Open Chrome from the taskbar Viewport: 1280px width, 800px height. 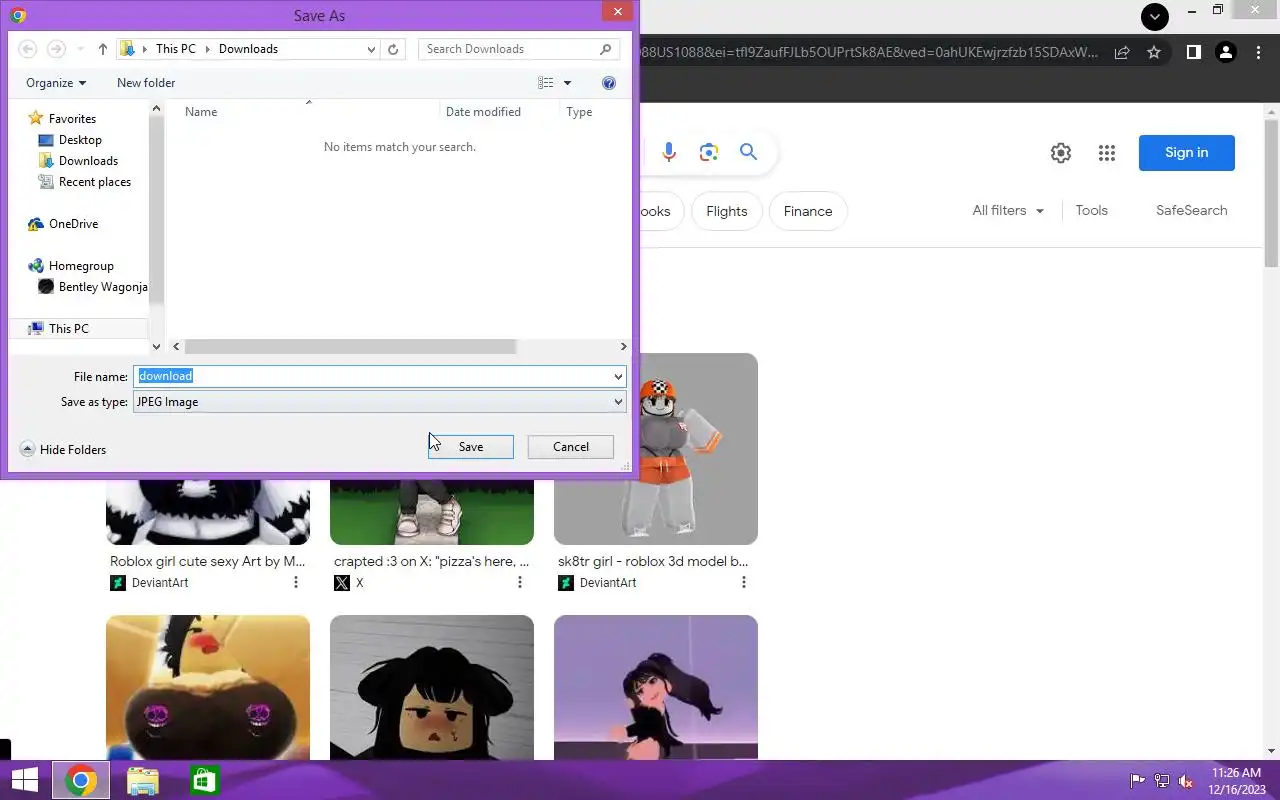(x=81, y=781)
